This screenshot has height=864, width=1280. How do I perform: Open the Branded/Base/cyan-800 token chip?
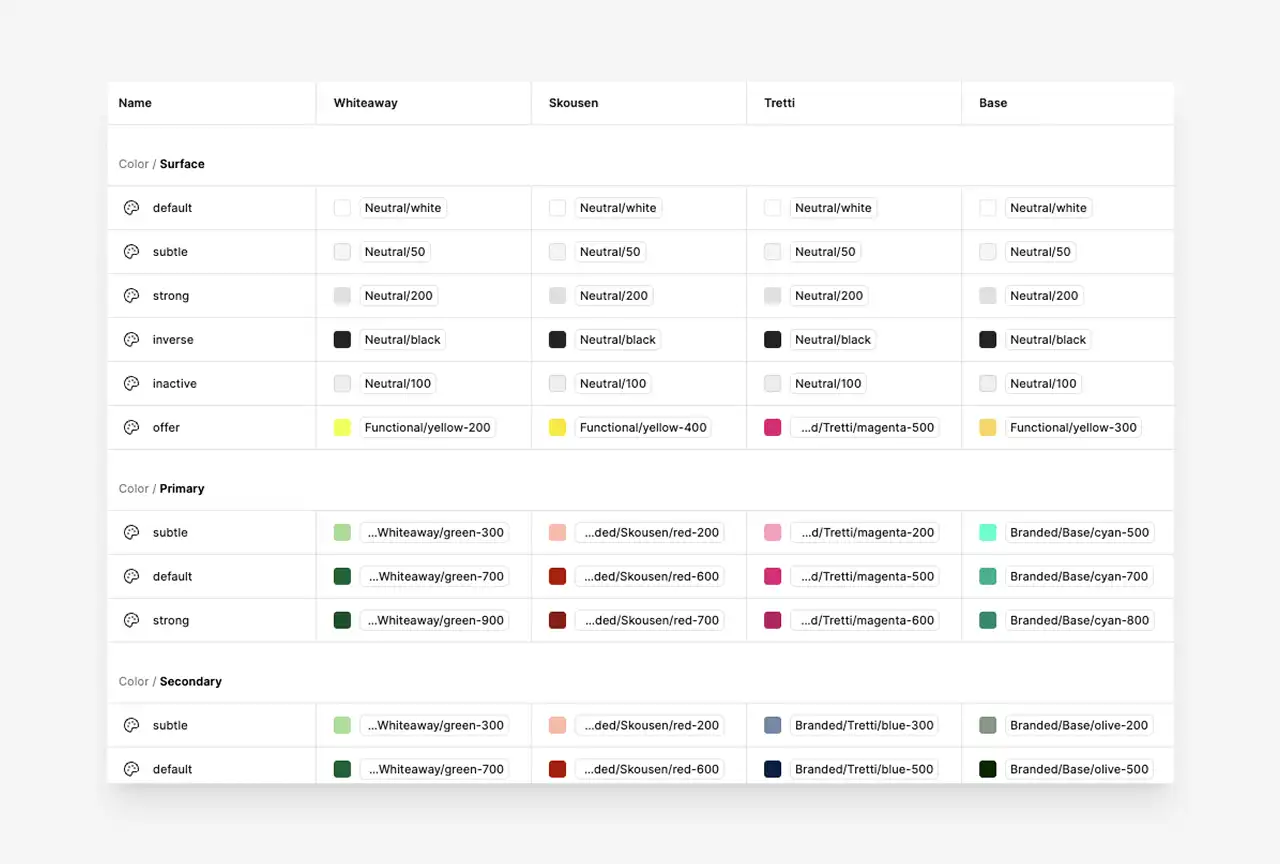(x=1079, y=621)
